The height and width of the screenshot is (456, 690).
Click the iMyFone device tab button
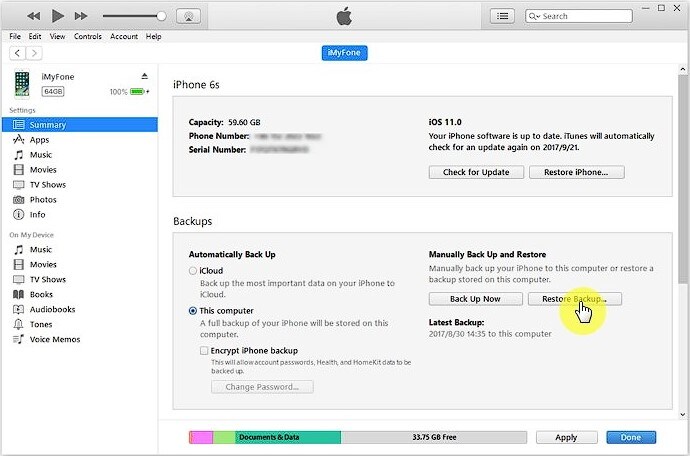pyautogui.click(x=345, y=53)
